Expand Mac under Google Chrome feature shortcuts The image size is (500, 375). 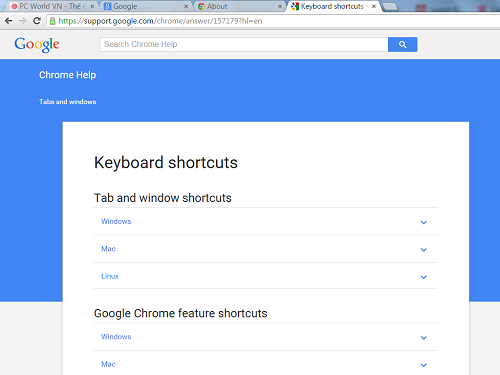click(265, 364)
